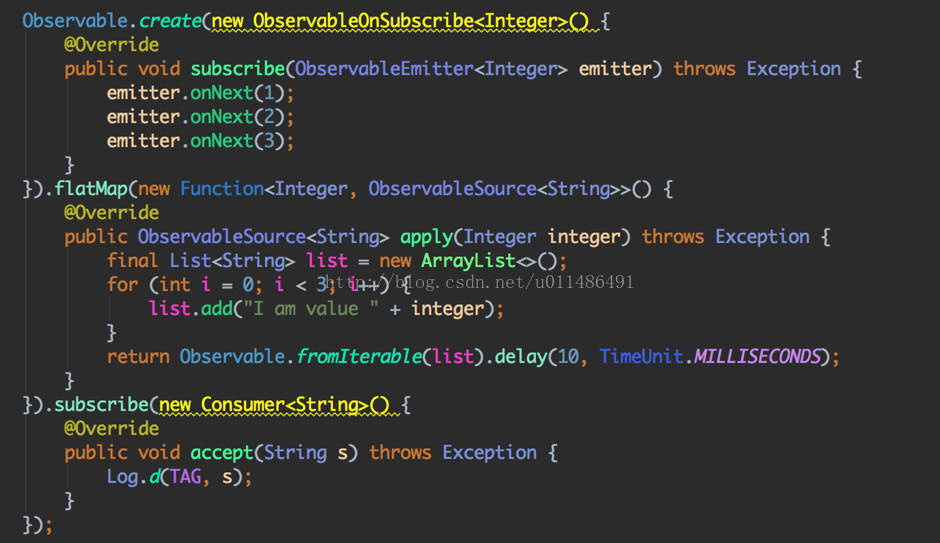Click the final closing '});' line
The height and width of the screenshot is (543, 940).
(x=38, y=524)
